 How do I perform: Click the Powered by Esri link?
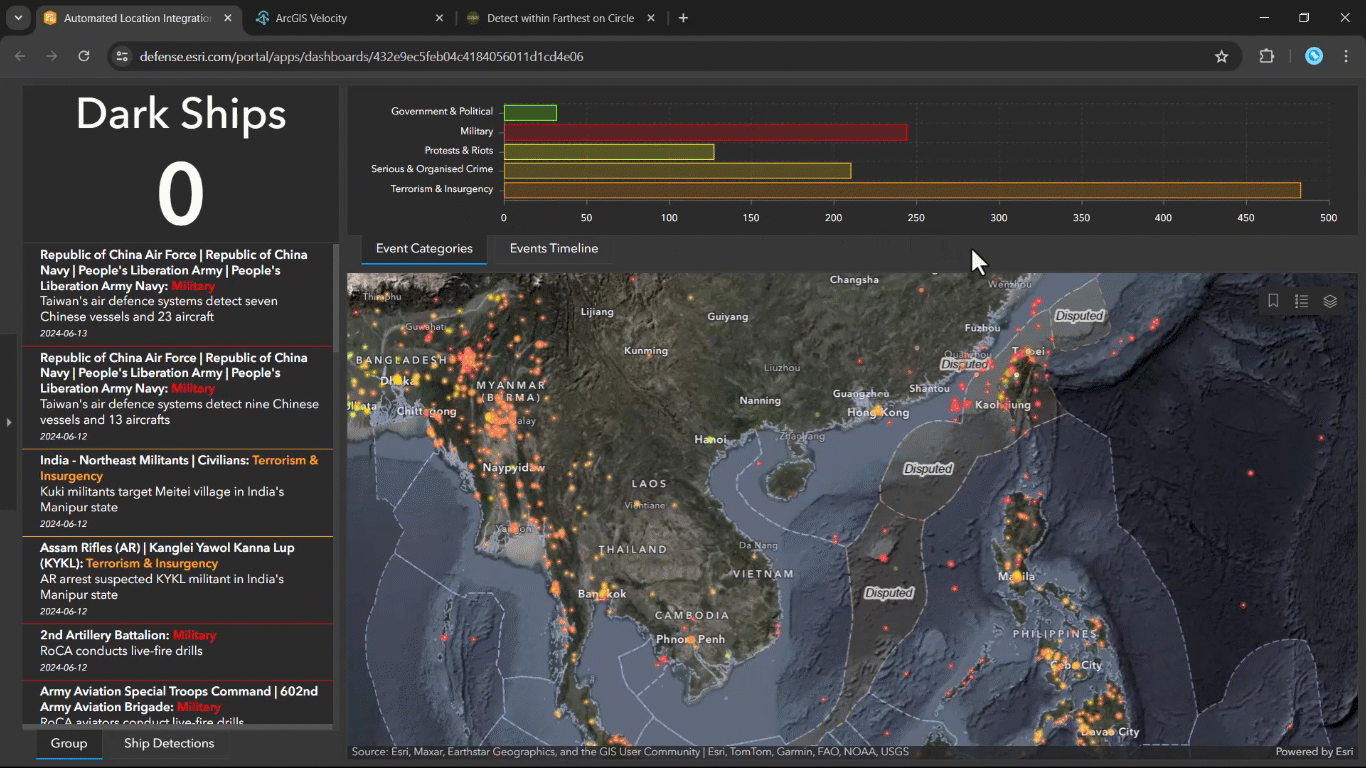point(1313,751)
